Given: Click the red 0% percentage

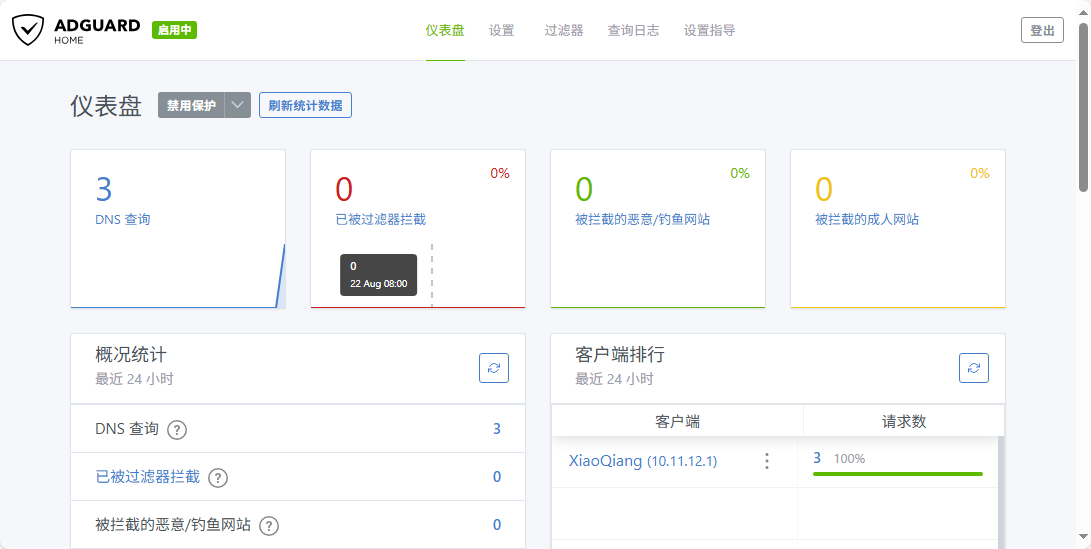Looking at the screenshot, I should (x=500, y=173).
